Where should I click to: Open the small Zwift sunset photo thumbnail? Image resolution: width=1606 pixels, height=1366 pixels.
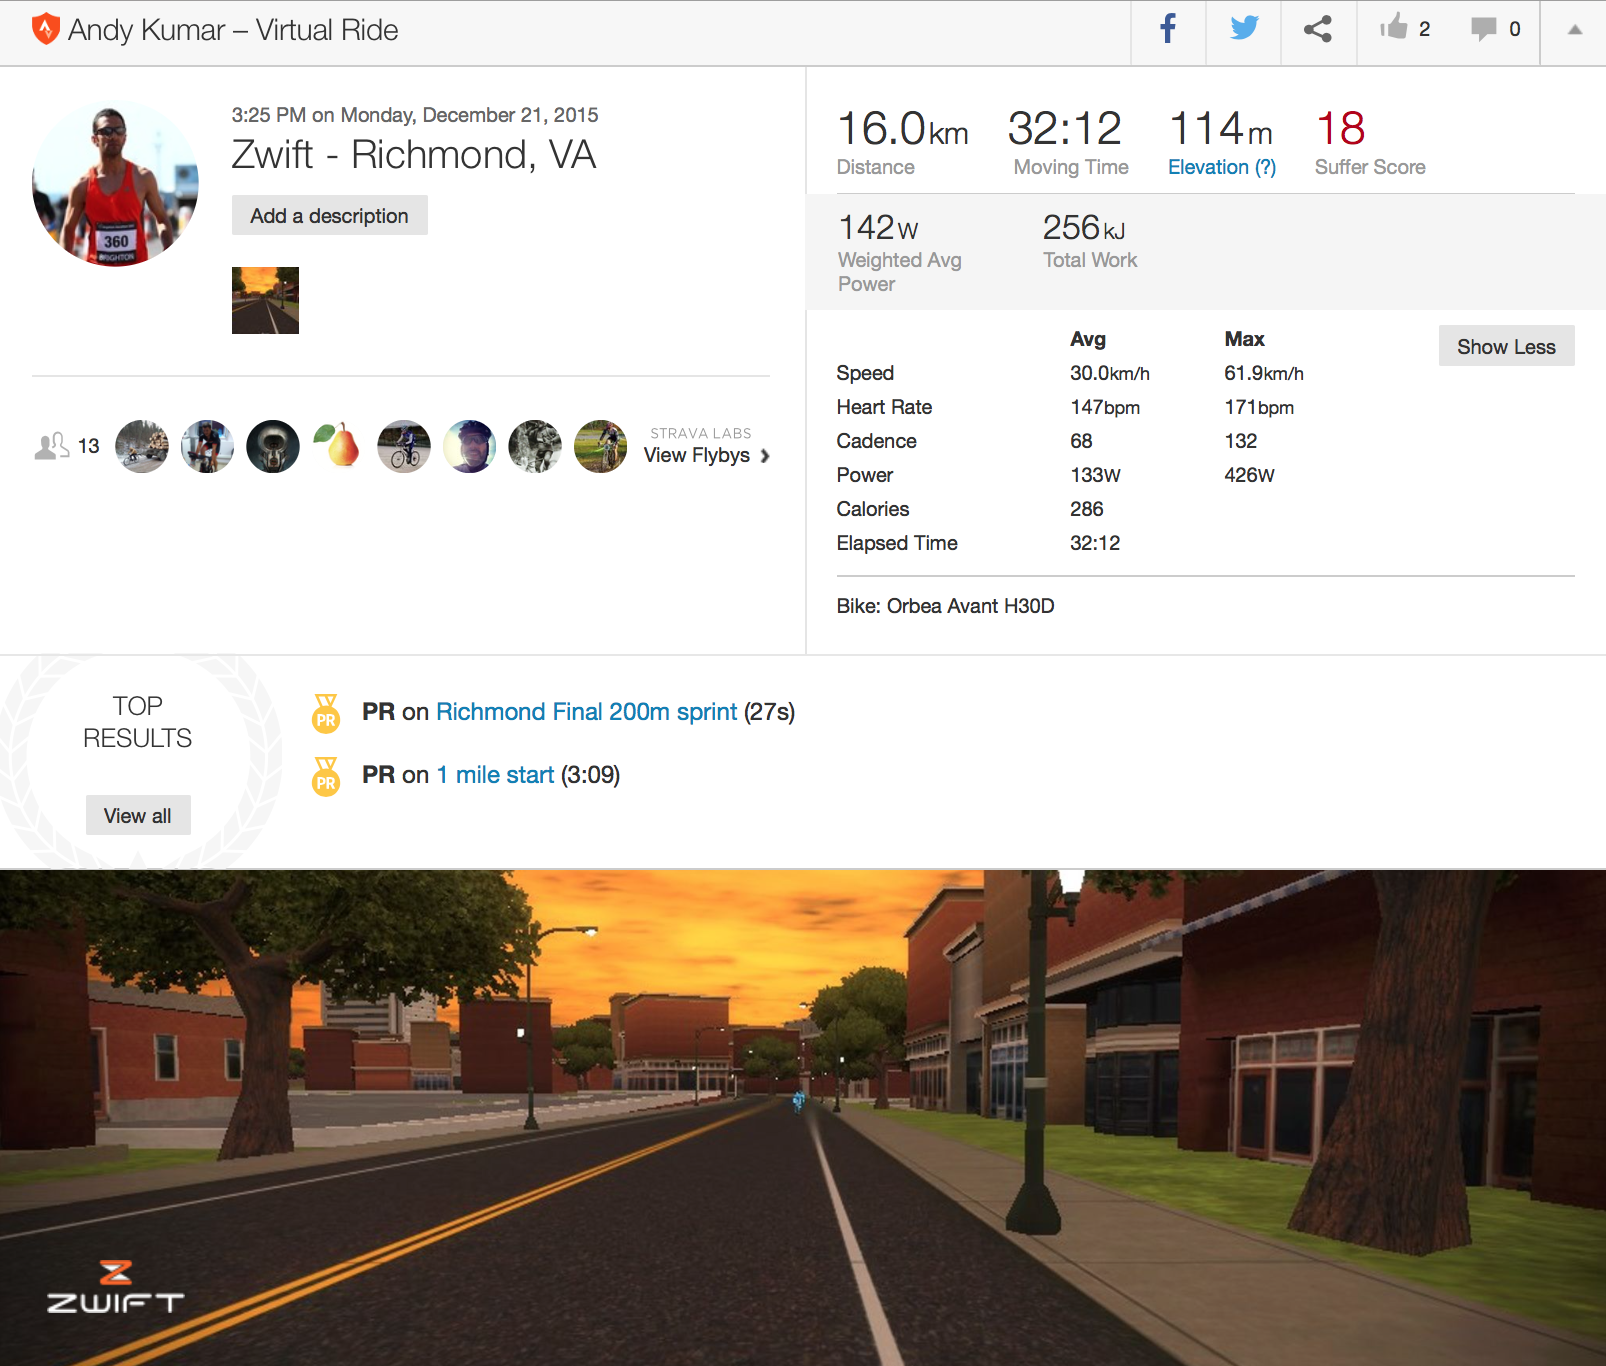point(265,300)
